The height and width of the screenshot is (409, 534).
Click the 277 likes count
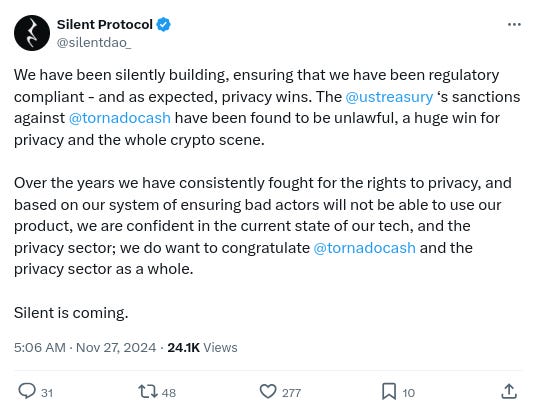[291, 393]
